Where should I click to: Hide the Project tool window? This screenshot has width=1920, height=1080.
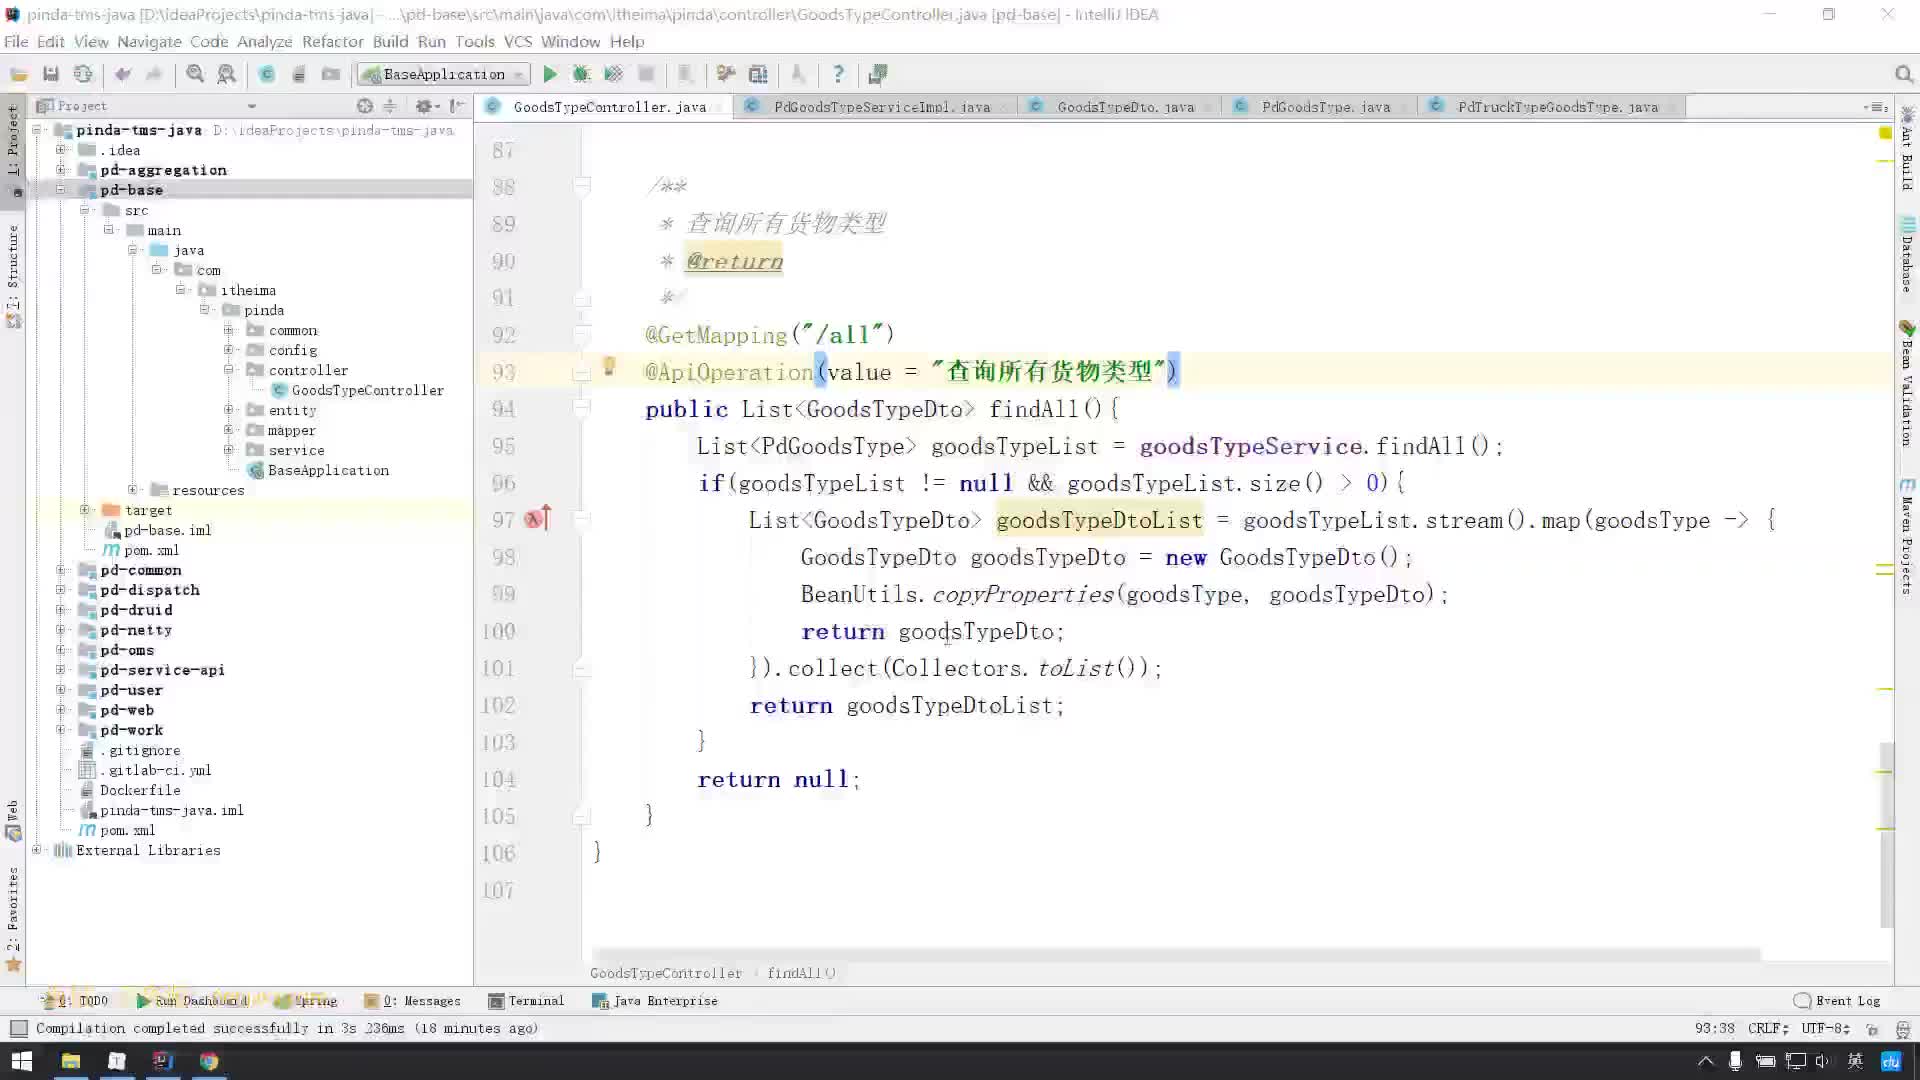point(457,106)
